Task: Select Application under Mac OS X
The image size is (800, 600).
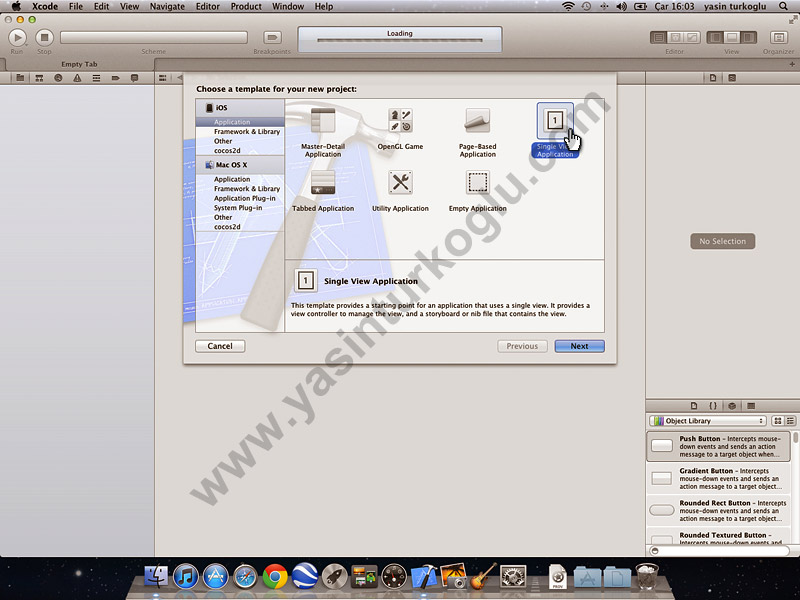Action: click(240, 179)
